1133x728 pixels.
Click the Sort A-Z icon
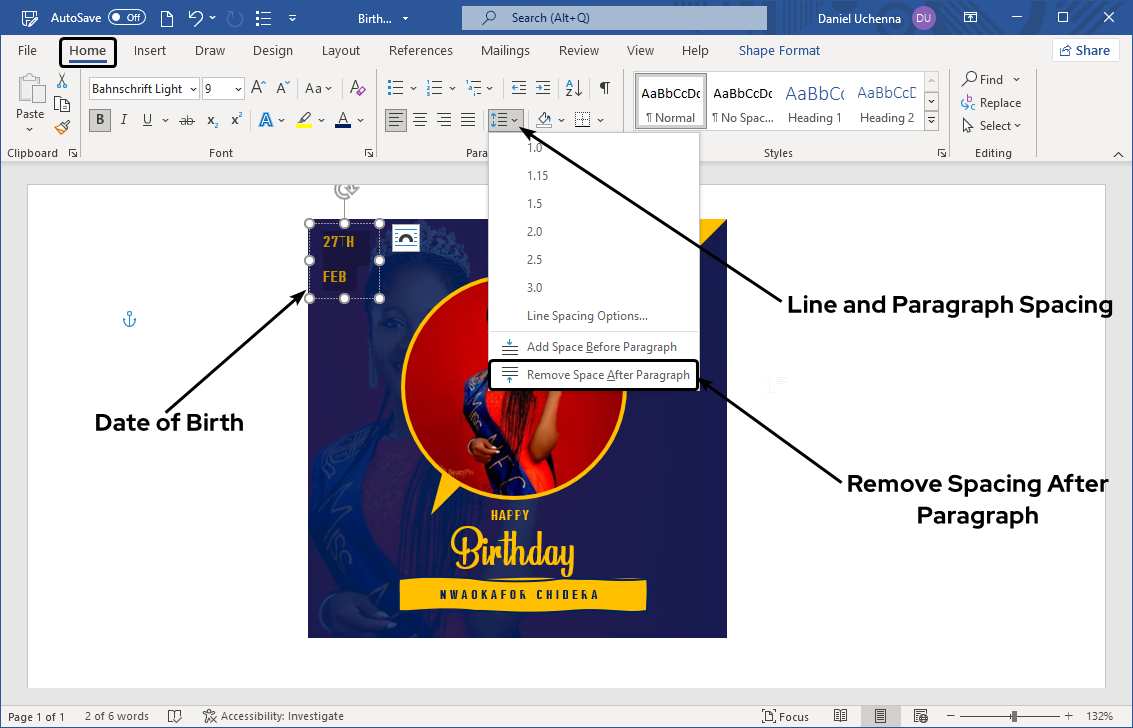574,88
